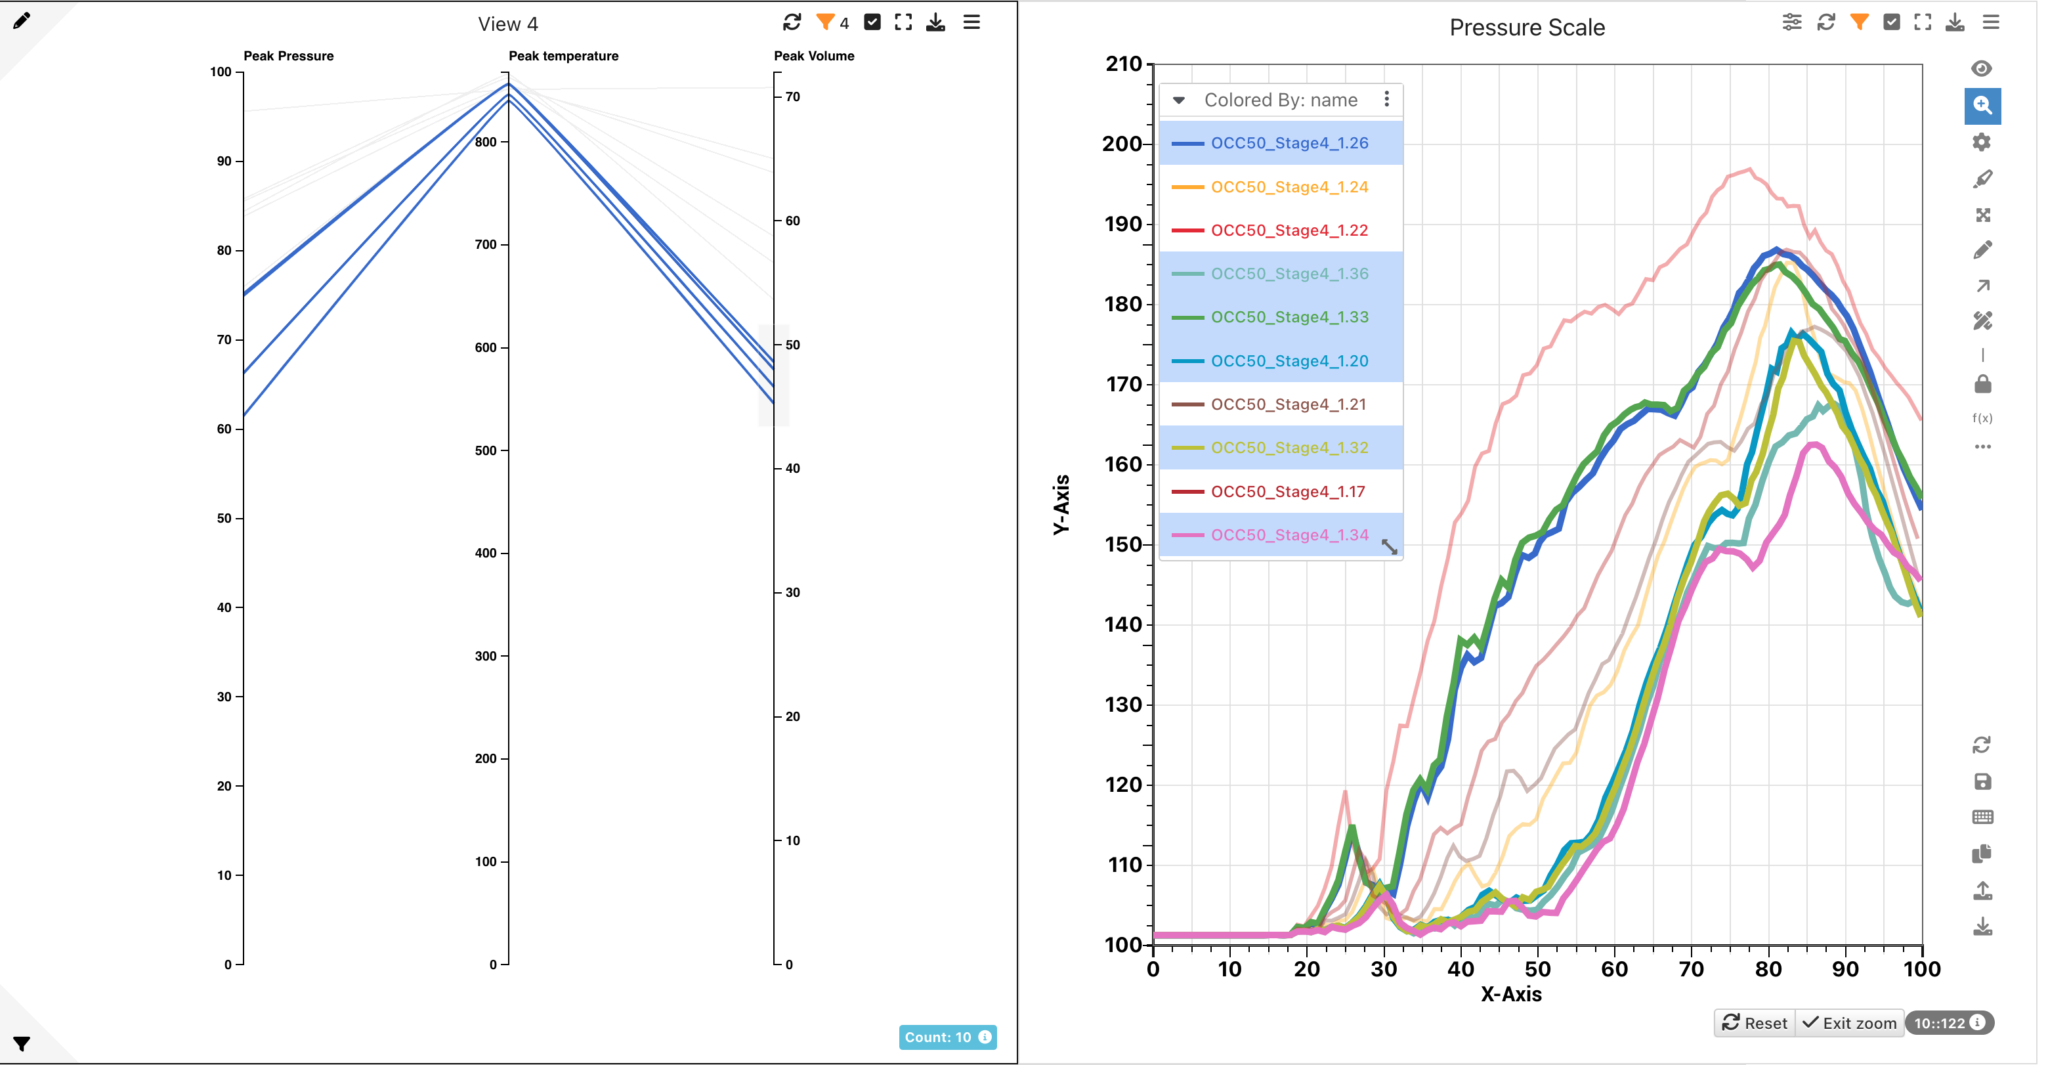Toggle the checked-box icon on Pressure Scale toolbar

pos(1891,21)
